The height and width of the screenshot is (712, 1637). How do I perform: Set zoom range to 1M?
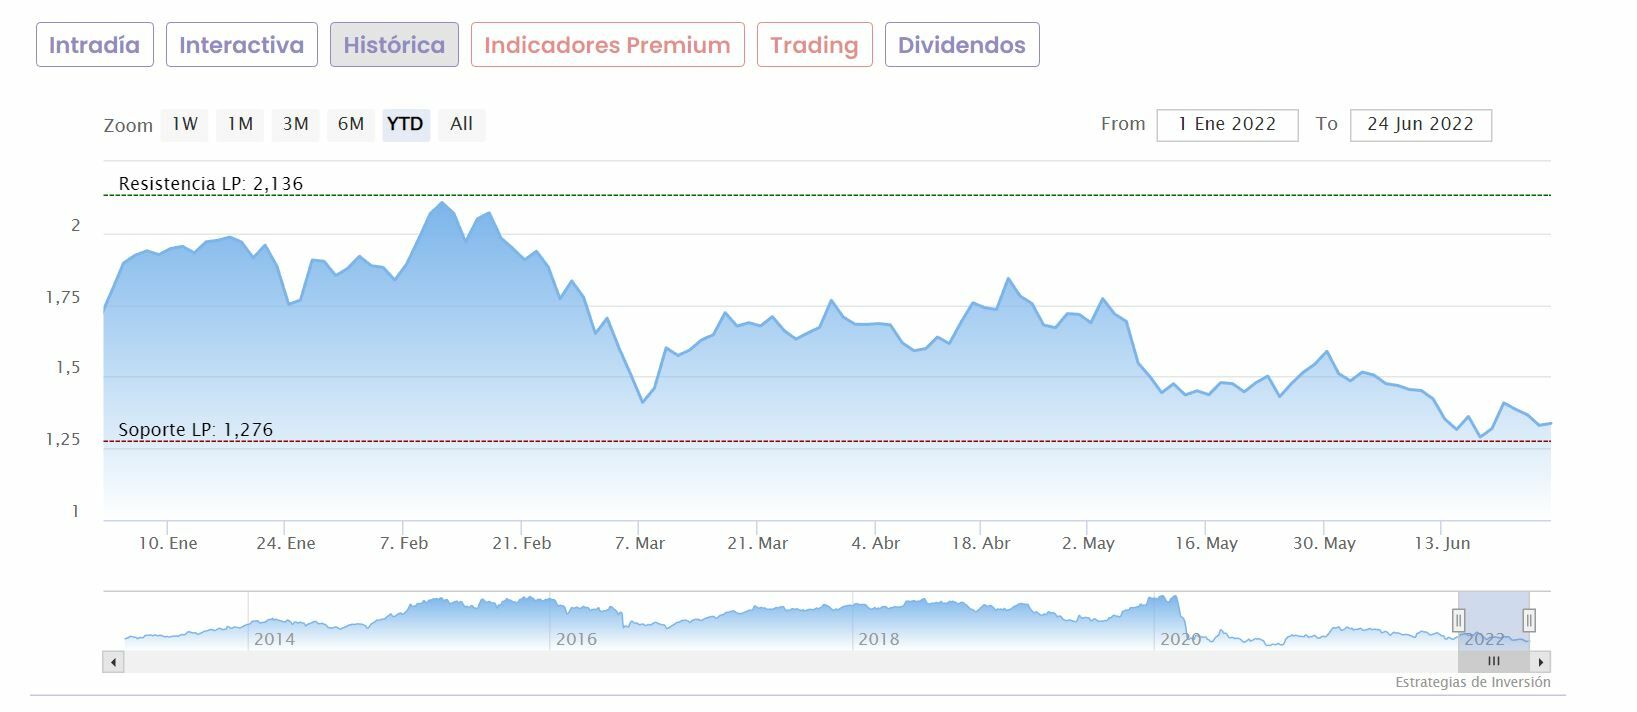(x=240, y=124)
